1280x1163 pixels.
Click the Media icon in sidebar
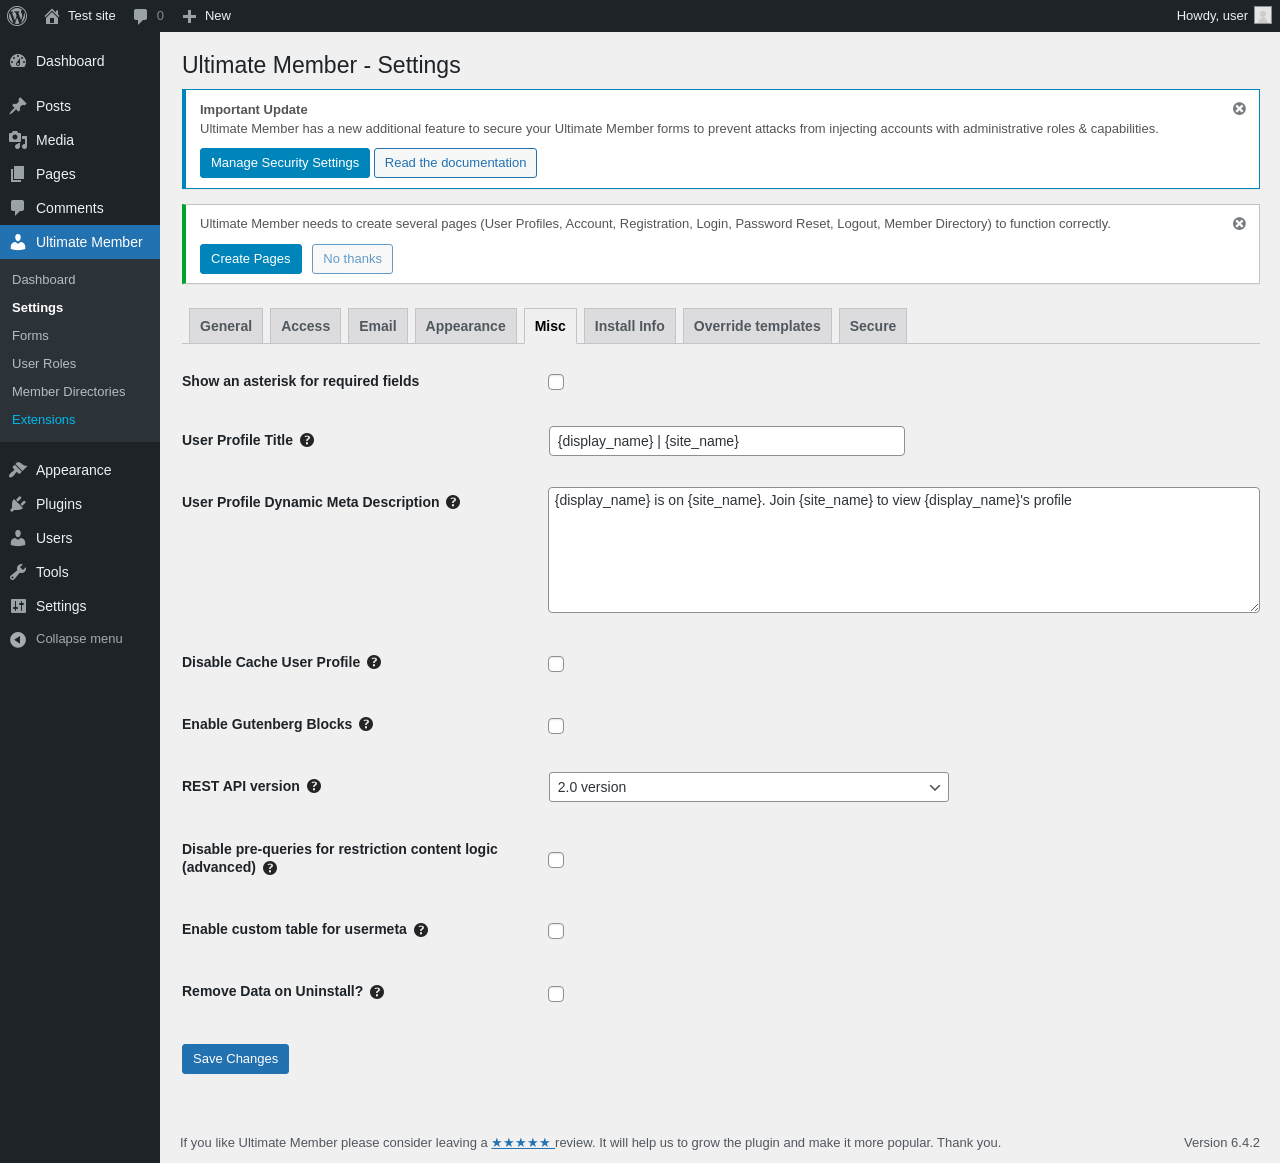tap(18, 140)
